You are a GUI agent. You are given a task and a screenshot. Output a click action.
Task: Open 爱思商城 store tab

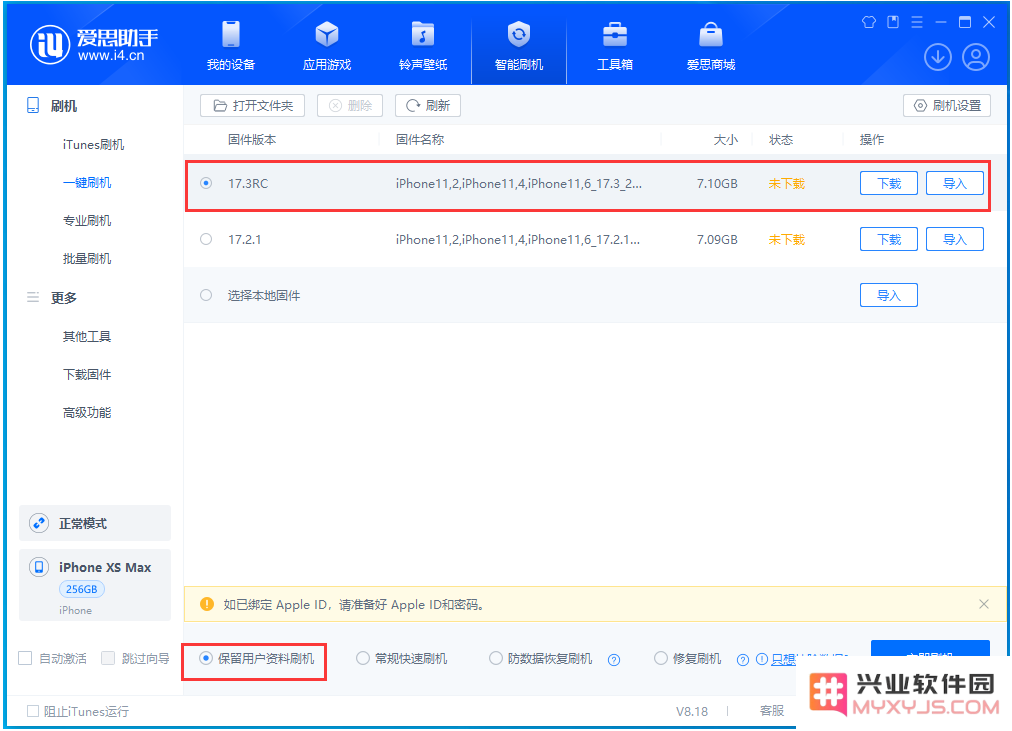(711, 45)
